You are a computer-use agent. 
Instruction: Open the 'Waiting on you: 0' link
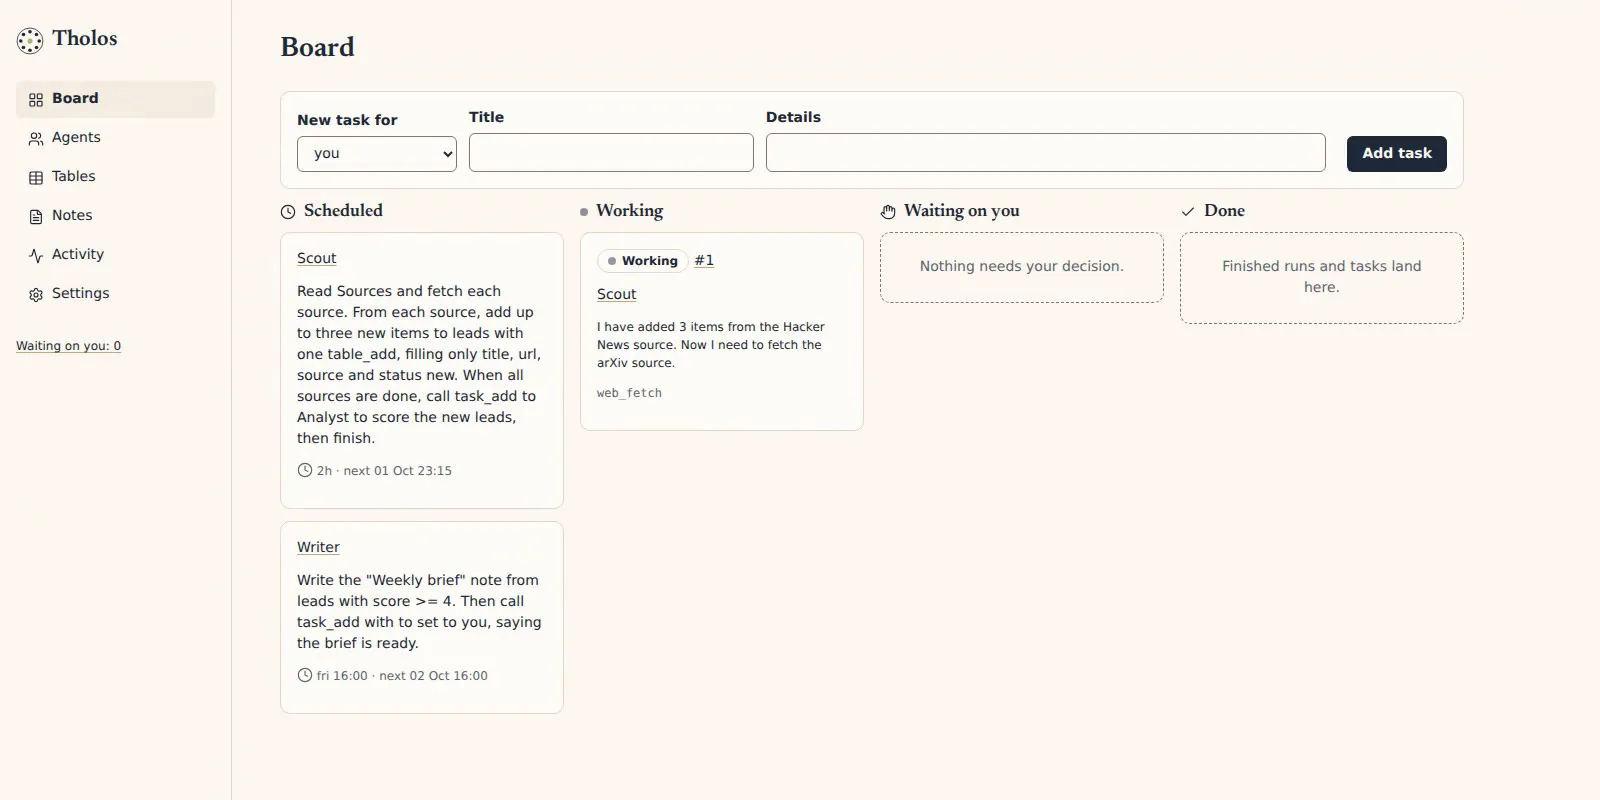[x=68, y=346]
